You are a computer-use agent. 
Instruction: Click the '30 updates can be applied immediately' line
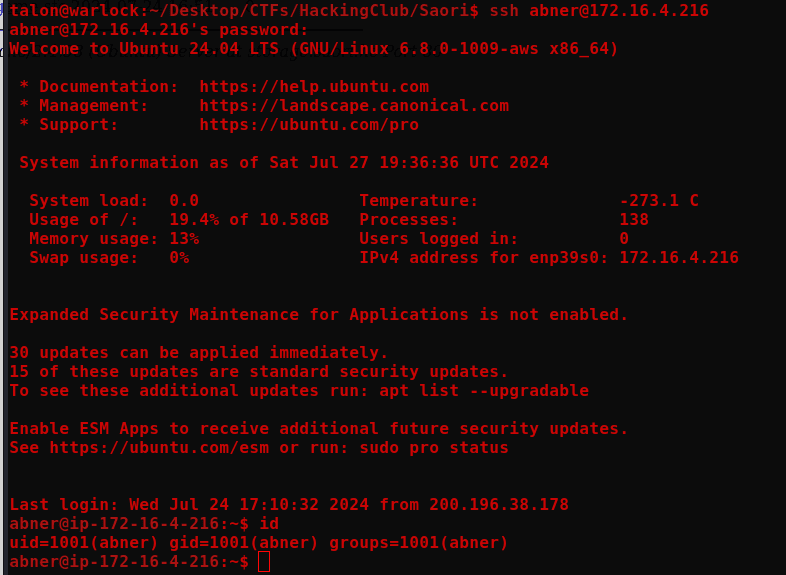click(199, 353)
